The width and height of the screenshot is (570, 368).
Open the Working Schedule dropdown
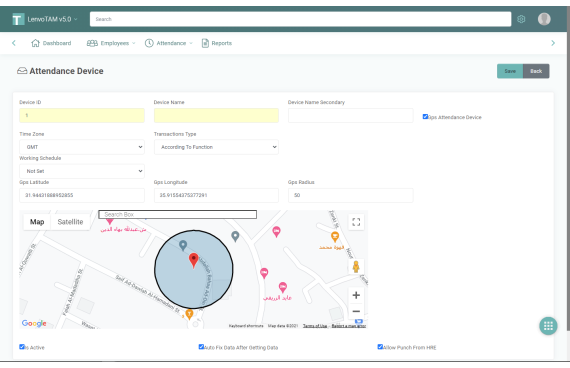tap(82, 171)
